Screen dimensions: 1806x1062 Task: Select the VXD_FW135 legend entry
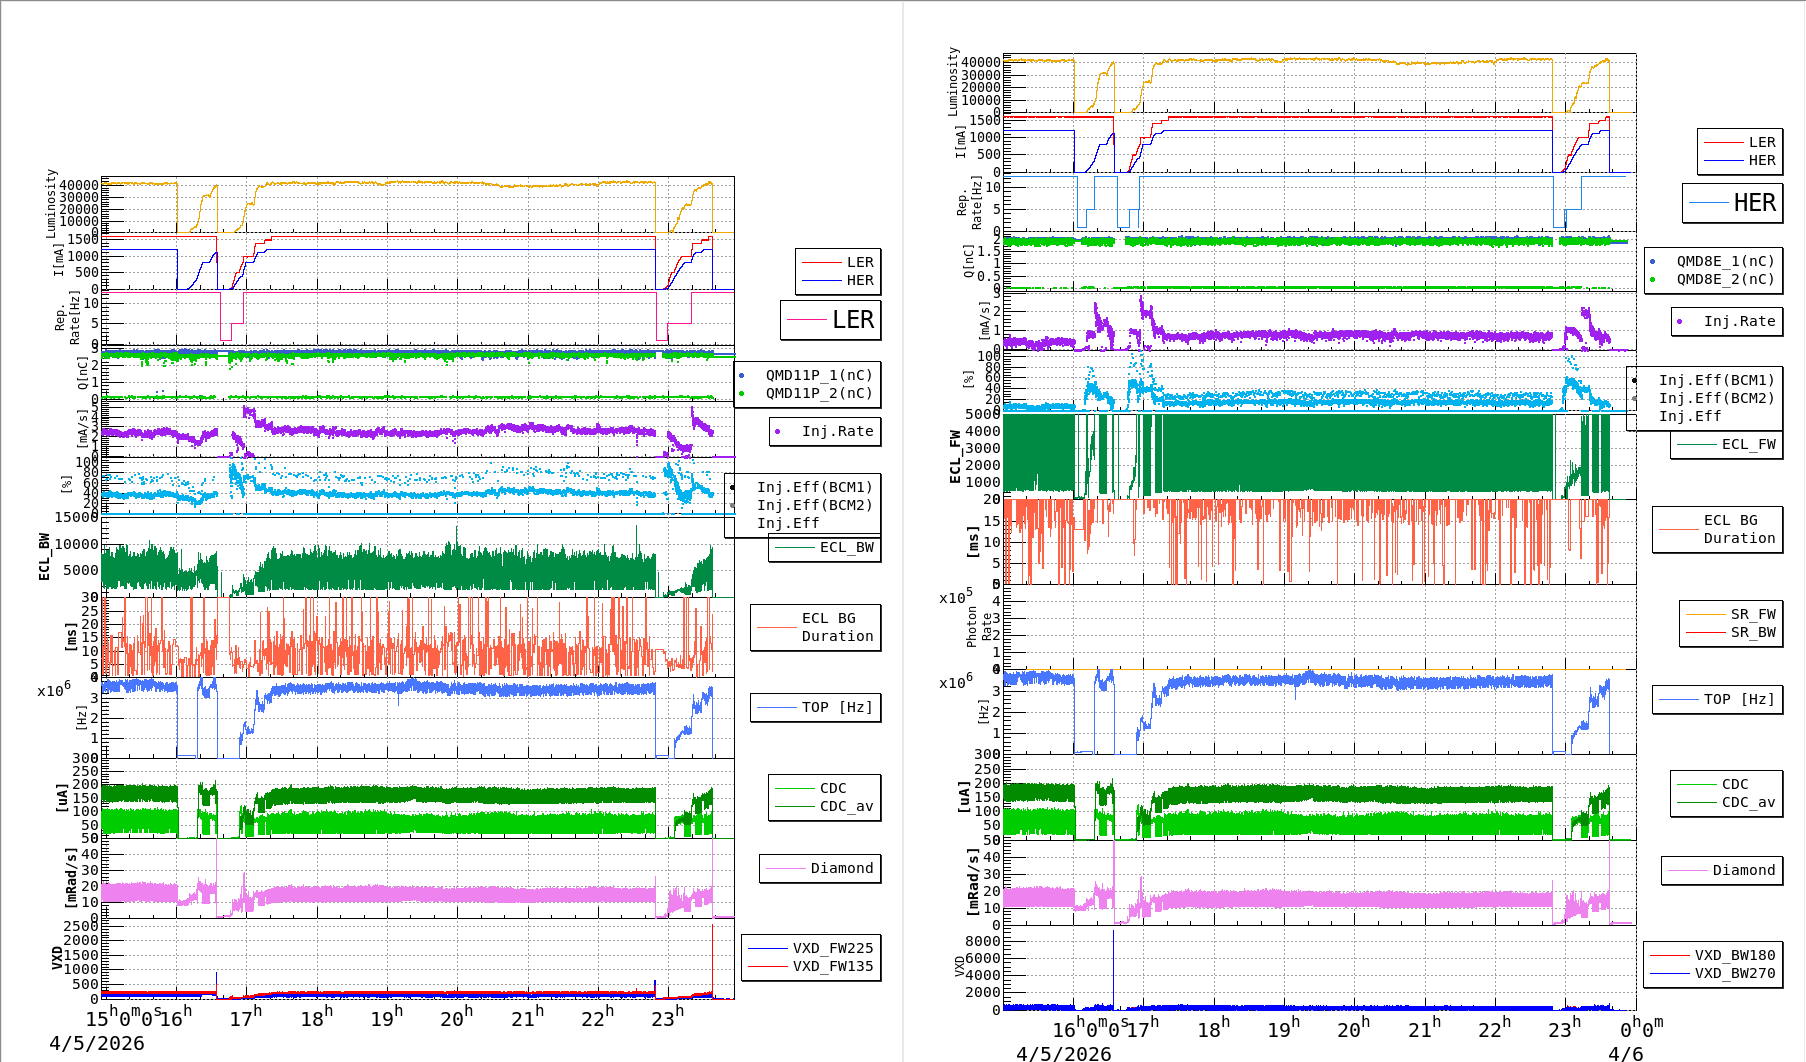(x=832, y=966)
